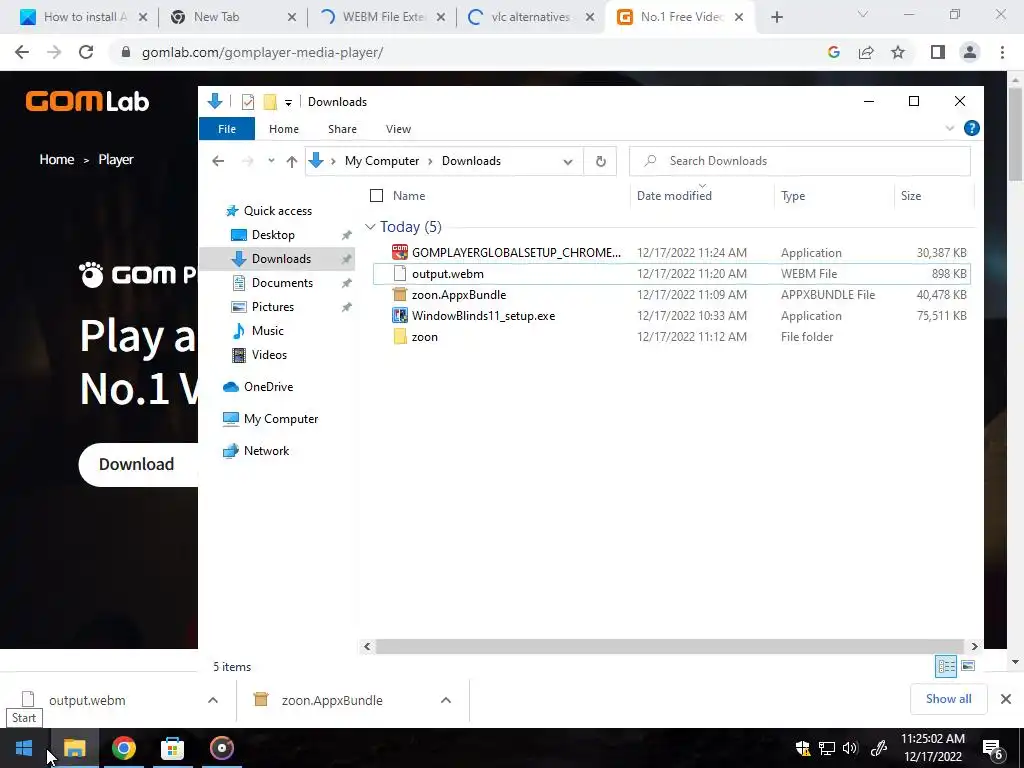1024x768 pixels.
Task: Open Windows Start button
Action: point(24,748)
